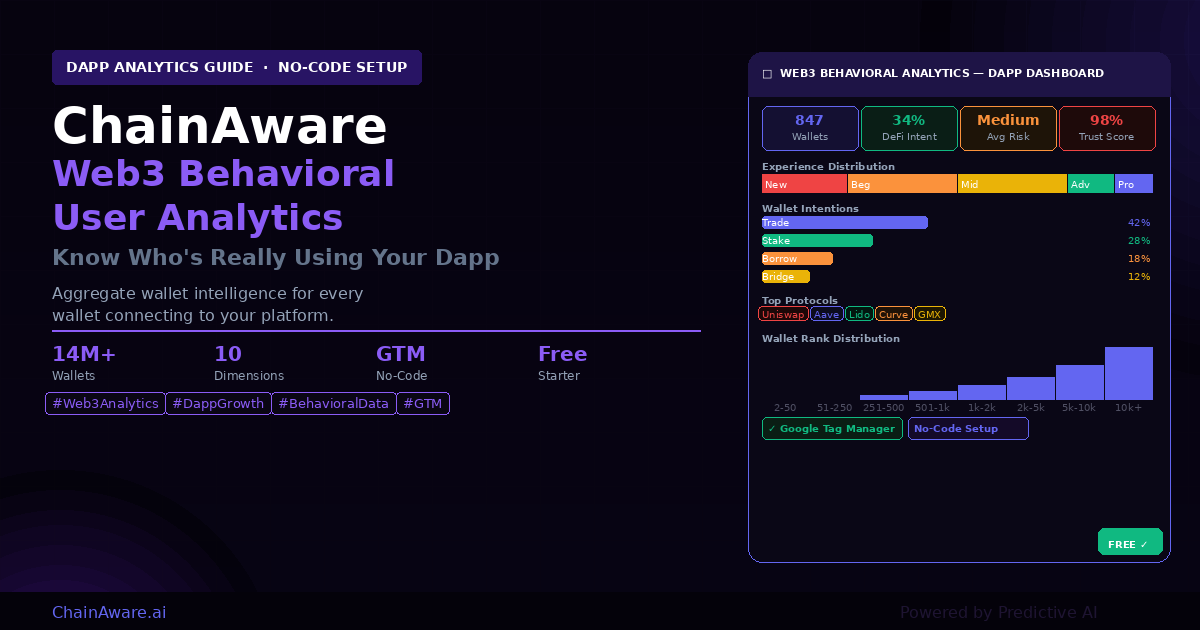The width and height of the screenshot is (1200, 630).
Task: Select the red New experience segment
Action: [804, 184]
